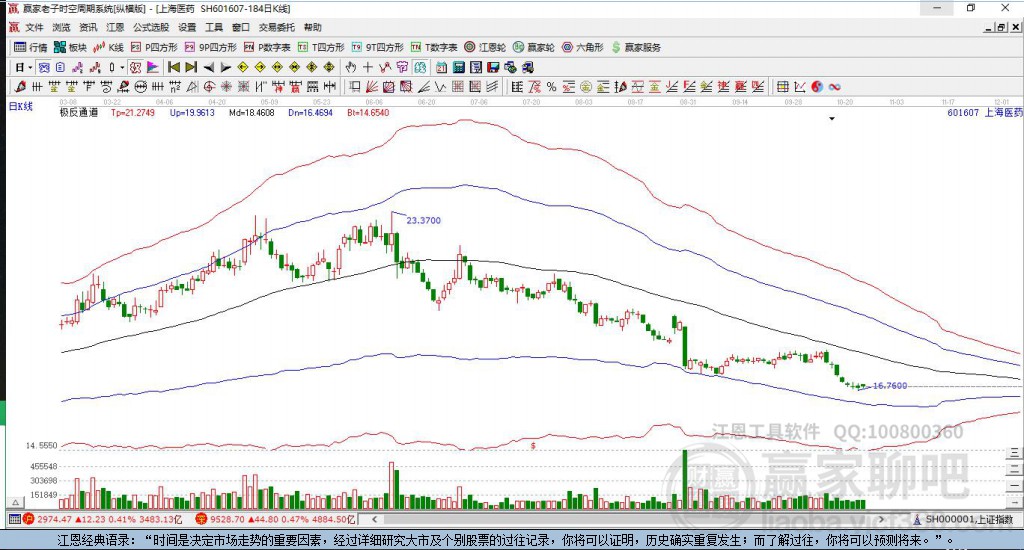Viewport: 1024px width, 550px height.
Task: Open the 公式选股 menu
Action: point(151,27)
